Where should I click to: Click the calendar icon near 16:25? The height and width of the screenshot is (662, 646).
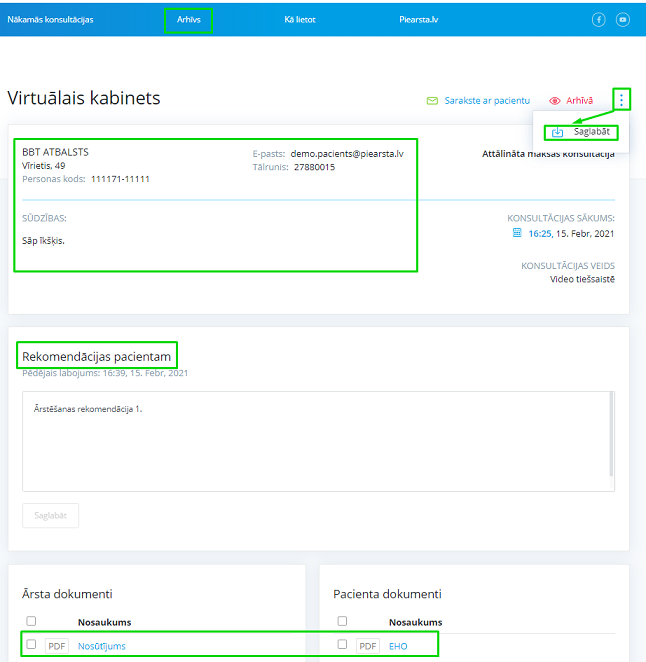click(x=517, y=233)
